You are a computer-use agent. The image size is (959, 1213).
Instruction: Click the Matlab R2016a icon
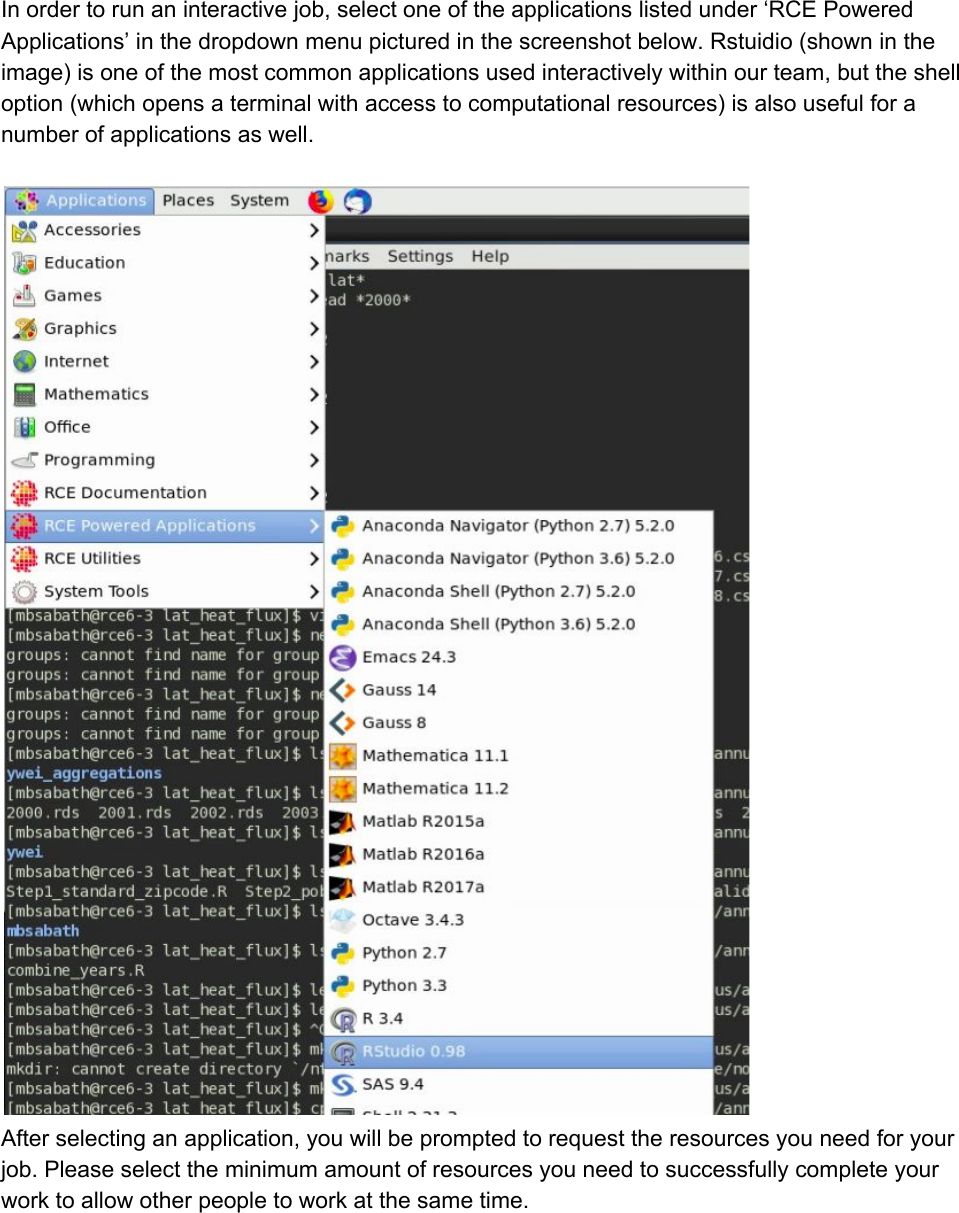pos(343,856)
